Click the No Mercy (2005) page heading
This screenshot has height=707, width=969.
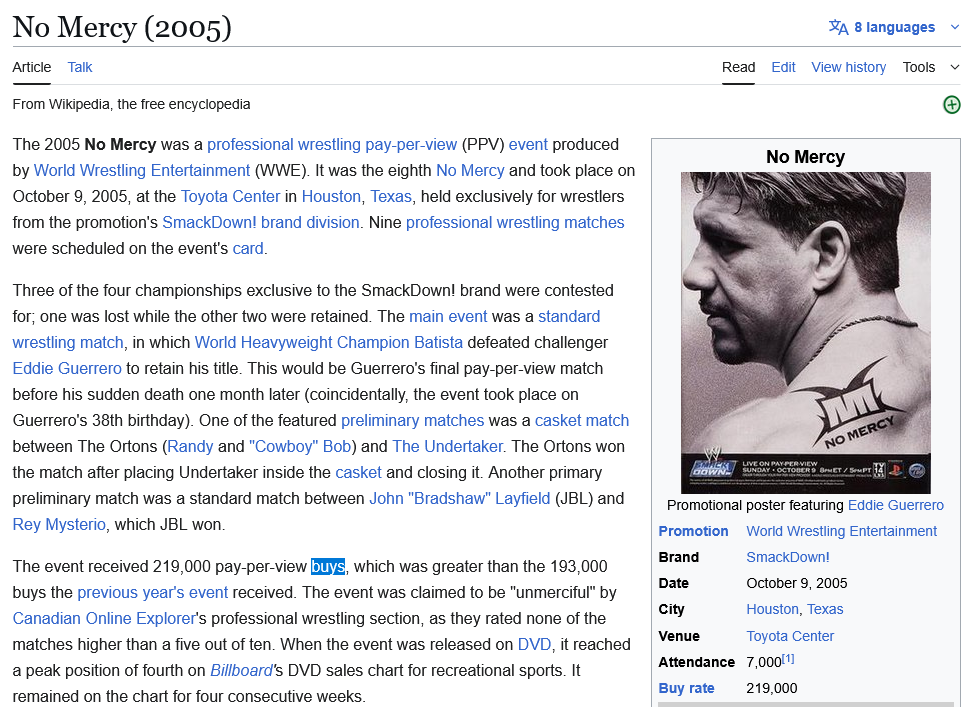(x=122, y=27)
